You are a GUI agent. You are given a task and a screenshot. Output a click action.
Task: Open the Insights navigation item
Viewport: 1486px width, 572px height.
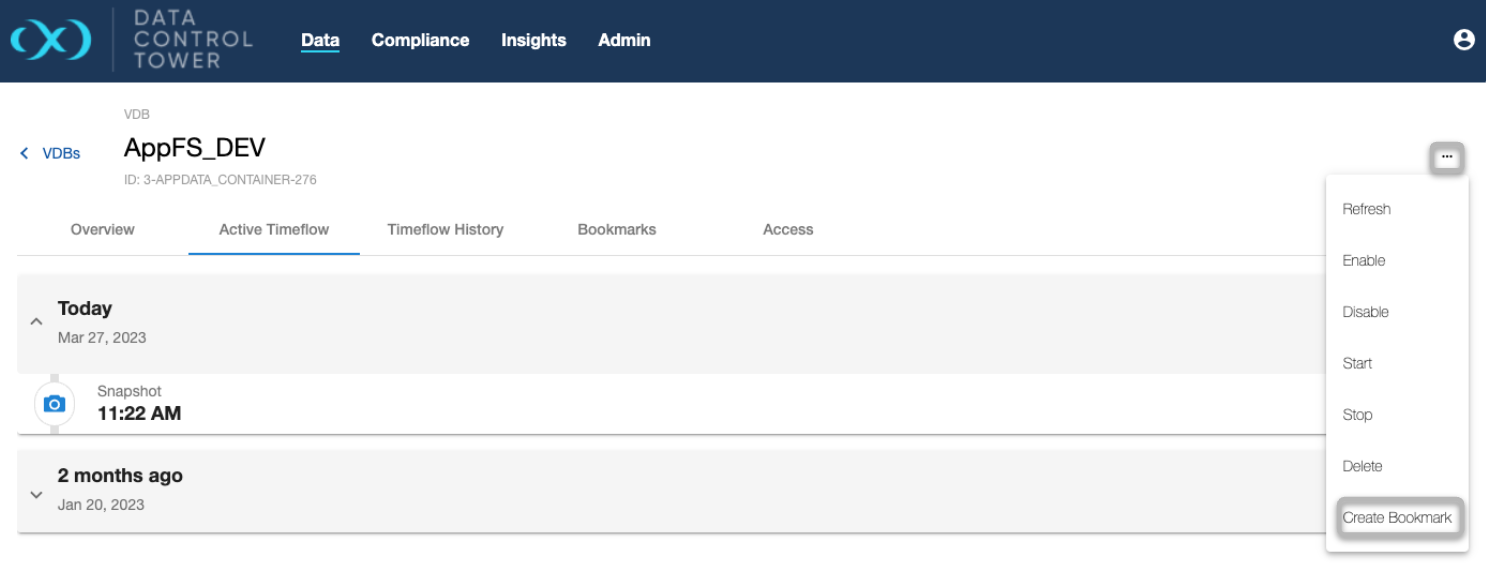click(x=533, y=40)
